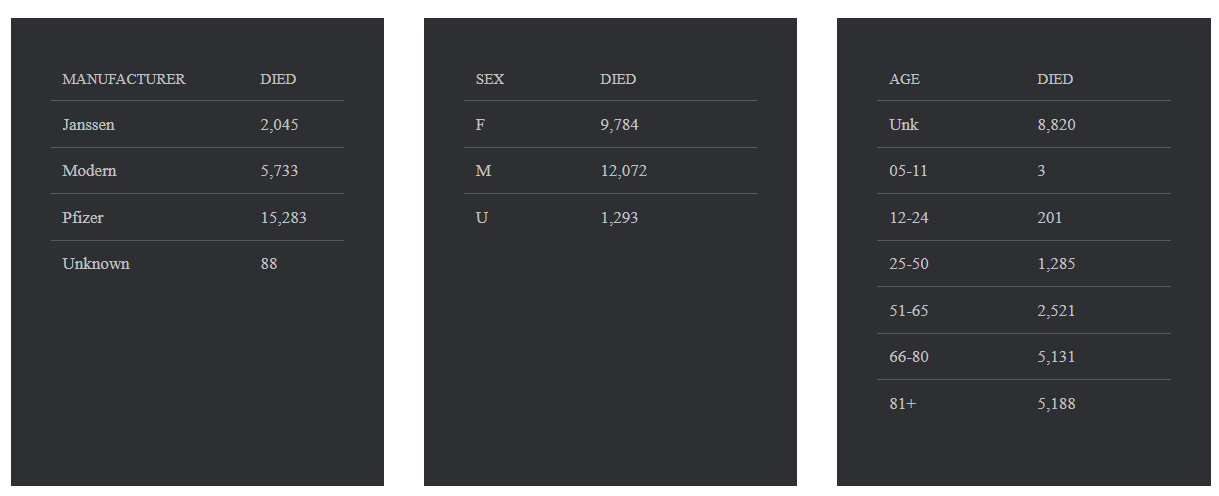Click DIED header in the manufacturer table
Image resolution: width=1219 pixels, height=496 pixels.
pyautogui.click(x=278, y=79)
